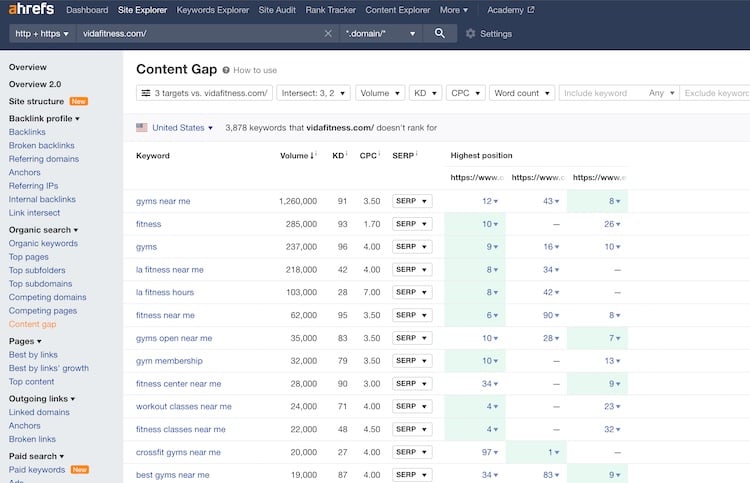The image size is (750, 483).
Task: Open Overview in the sidebar
Action: (x=27, y=67)
